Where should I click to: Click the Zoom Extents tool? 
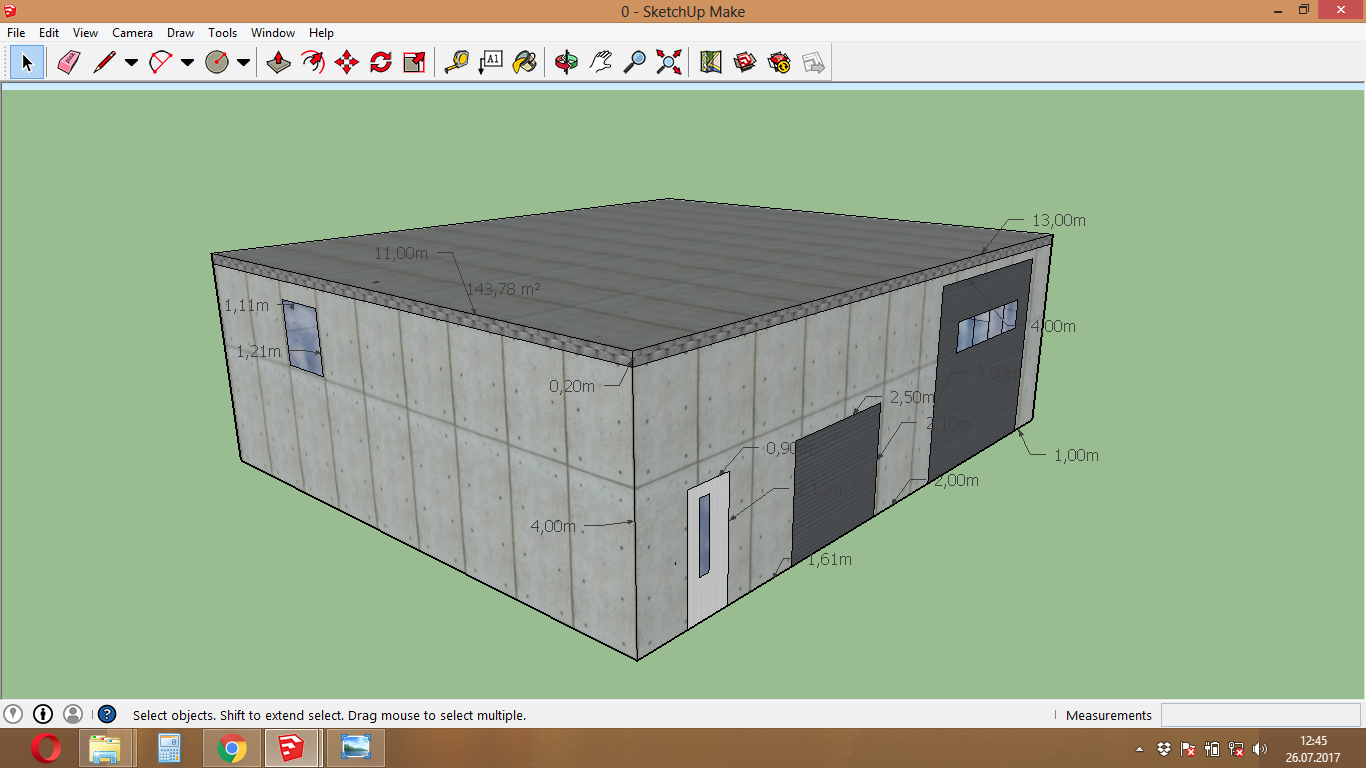click(668, 63)
